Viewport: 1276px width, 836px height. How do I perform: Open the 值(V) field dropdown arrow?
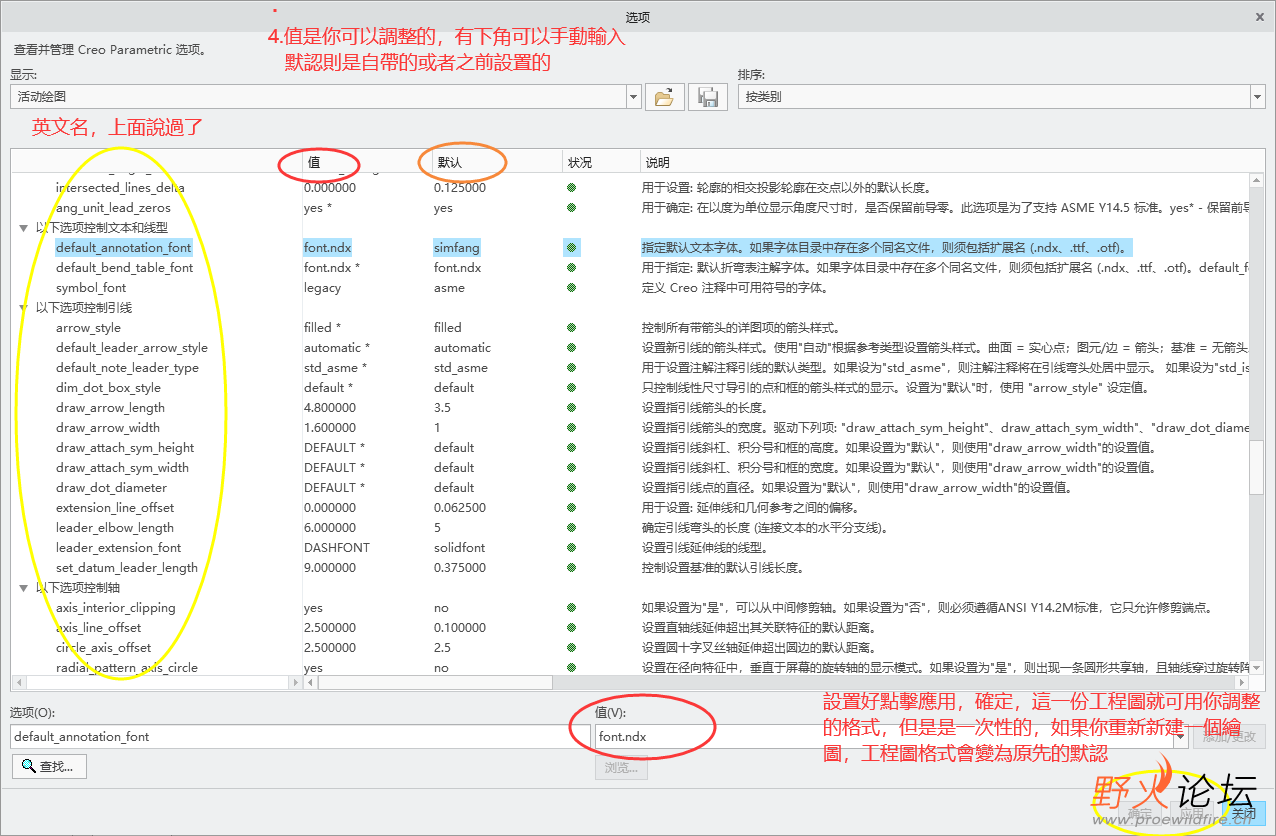coord(1181,737)
